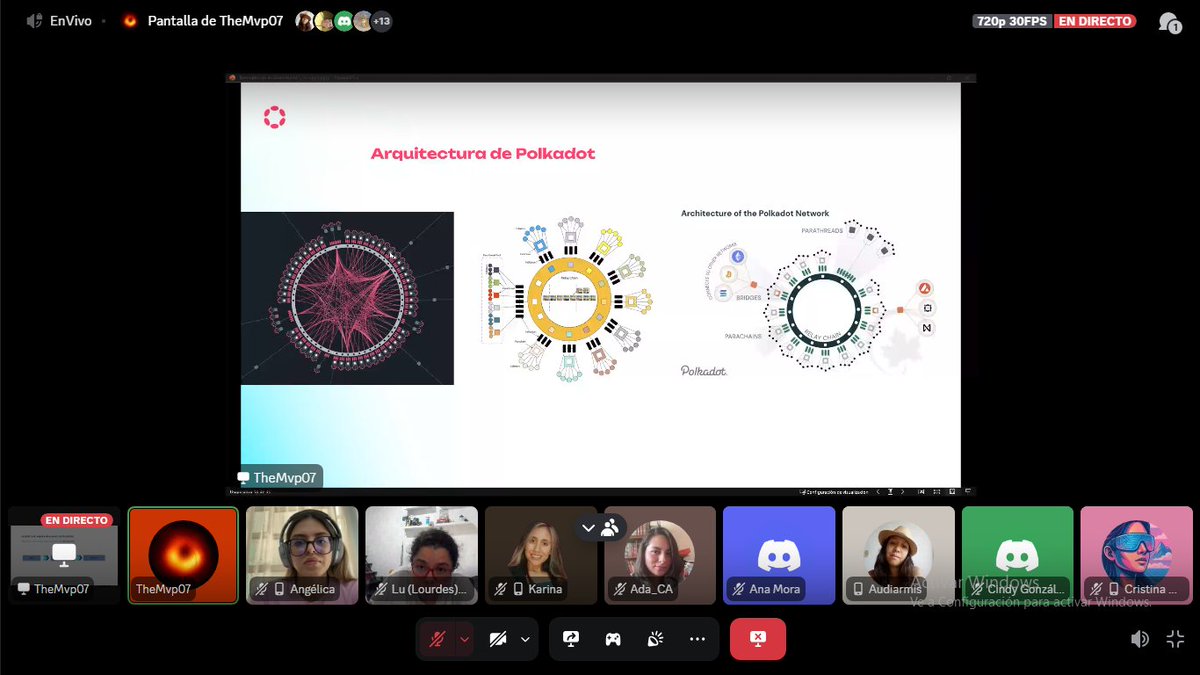This screenshot has width=1200, height=675.
Task: Click the yellow relay chain ring diagram
Action: pos(567,298)
